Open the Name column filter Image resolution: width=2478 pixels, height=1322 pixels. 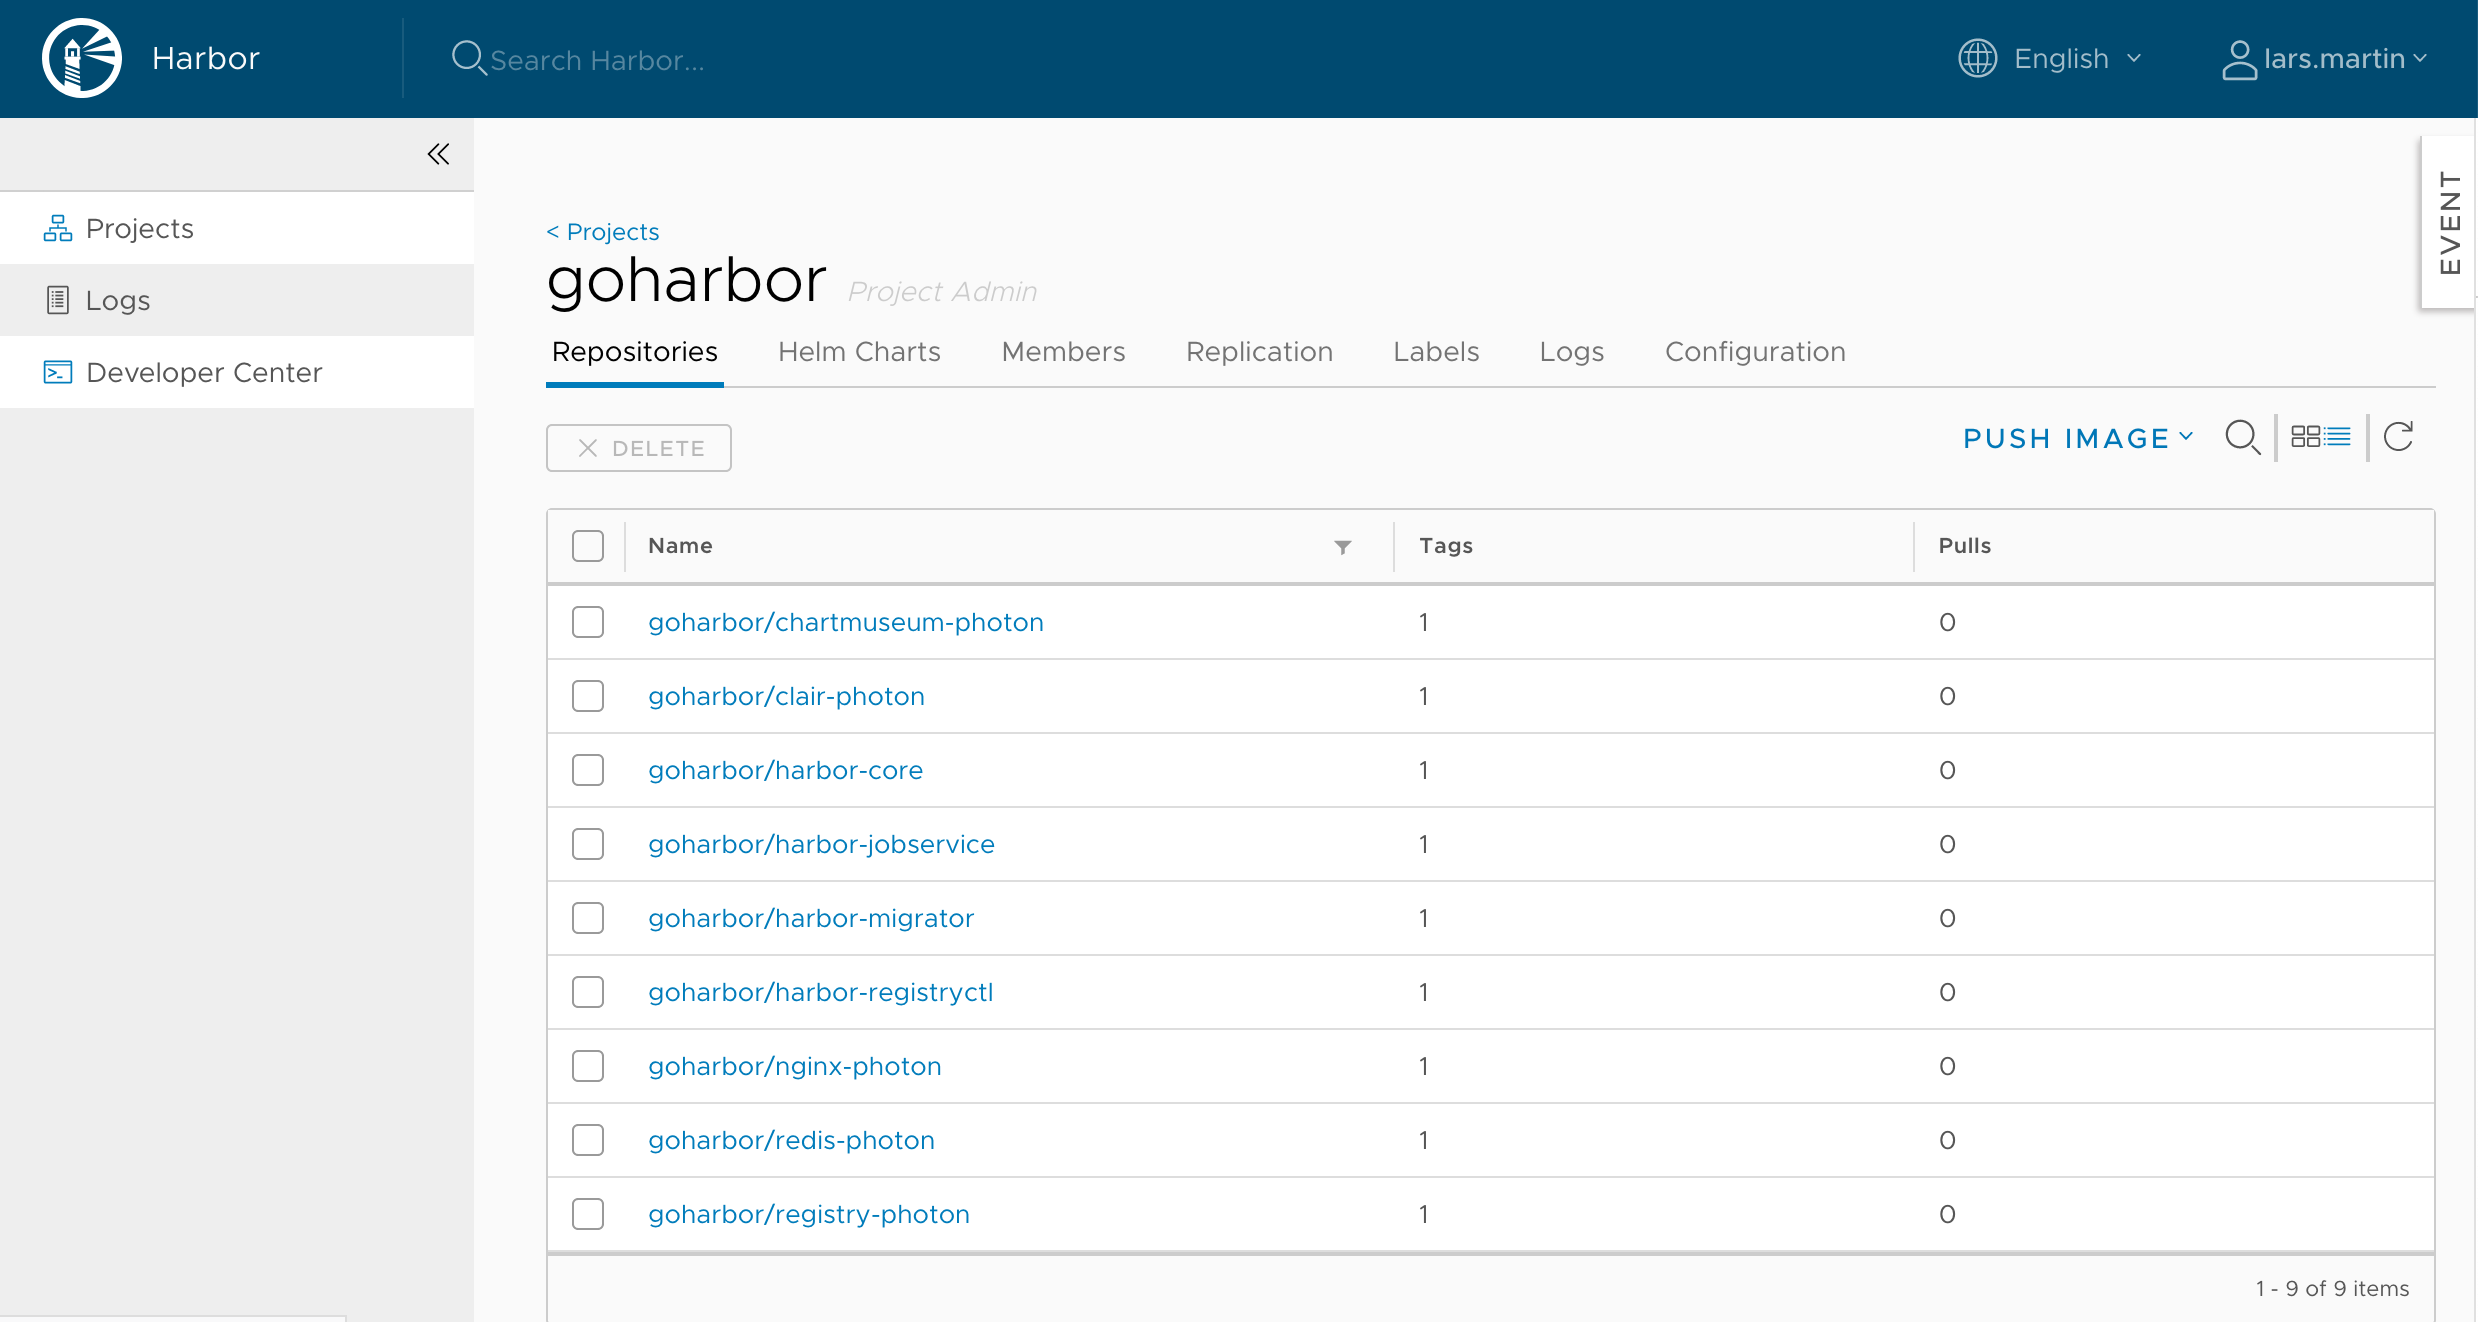click(1343, 546)
